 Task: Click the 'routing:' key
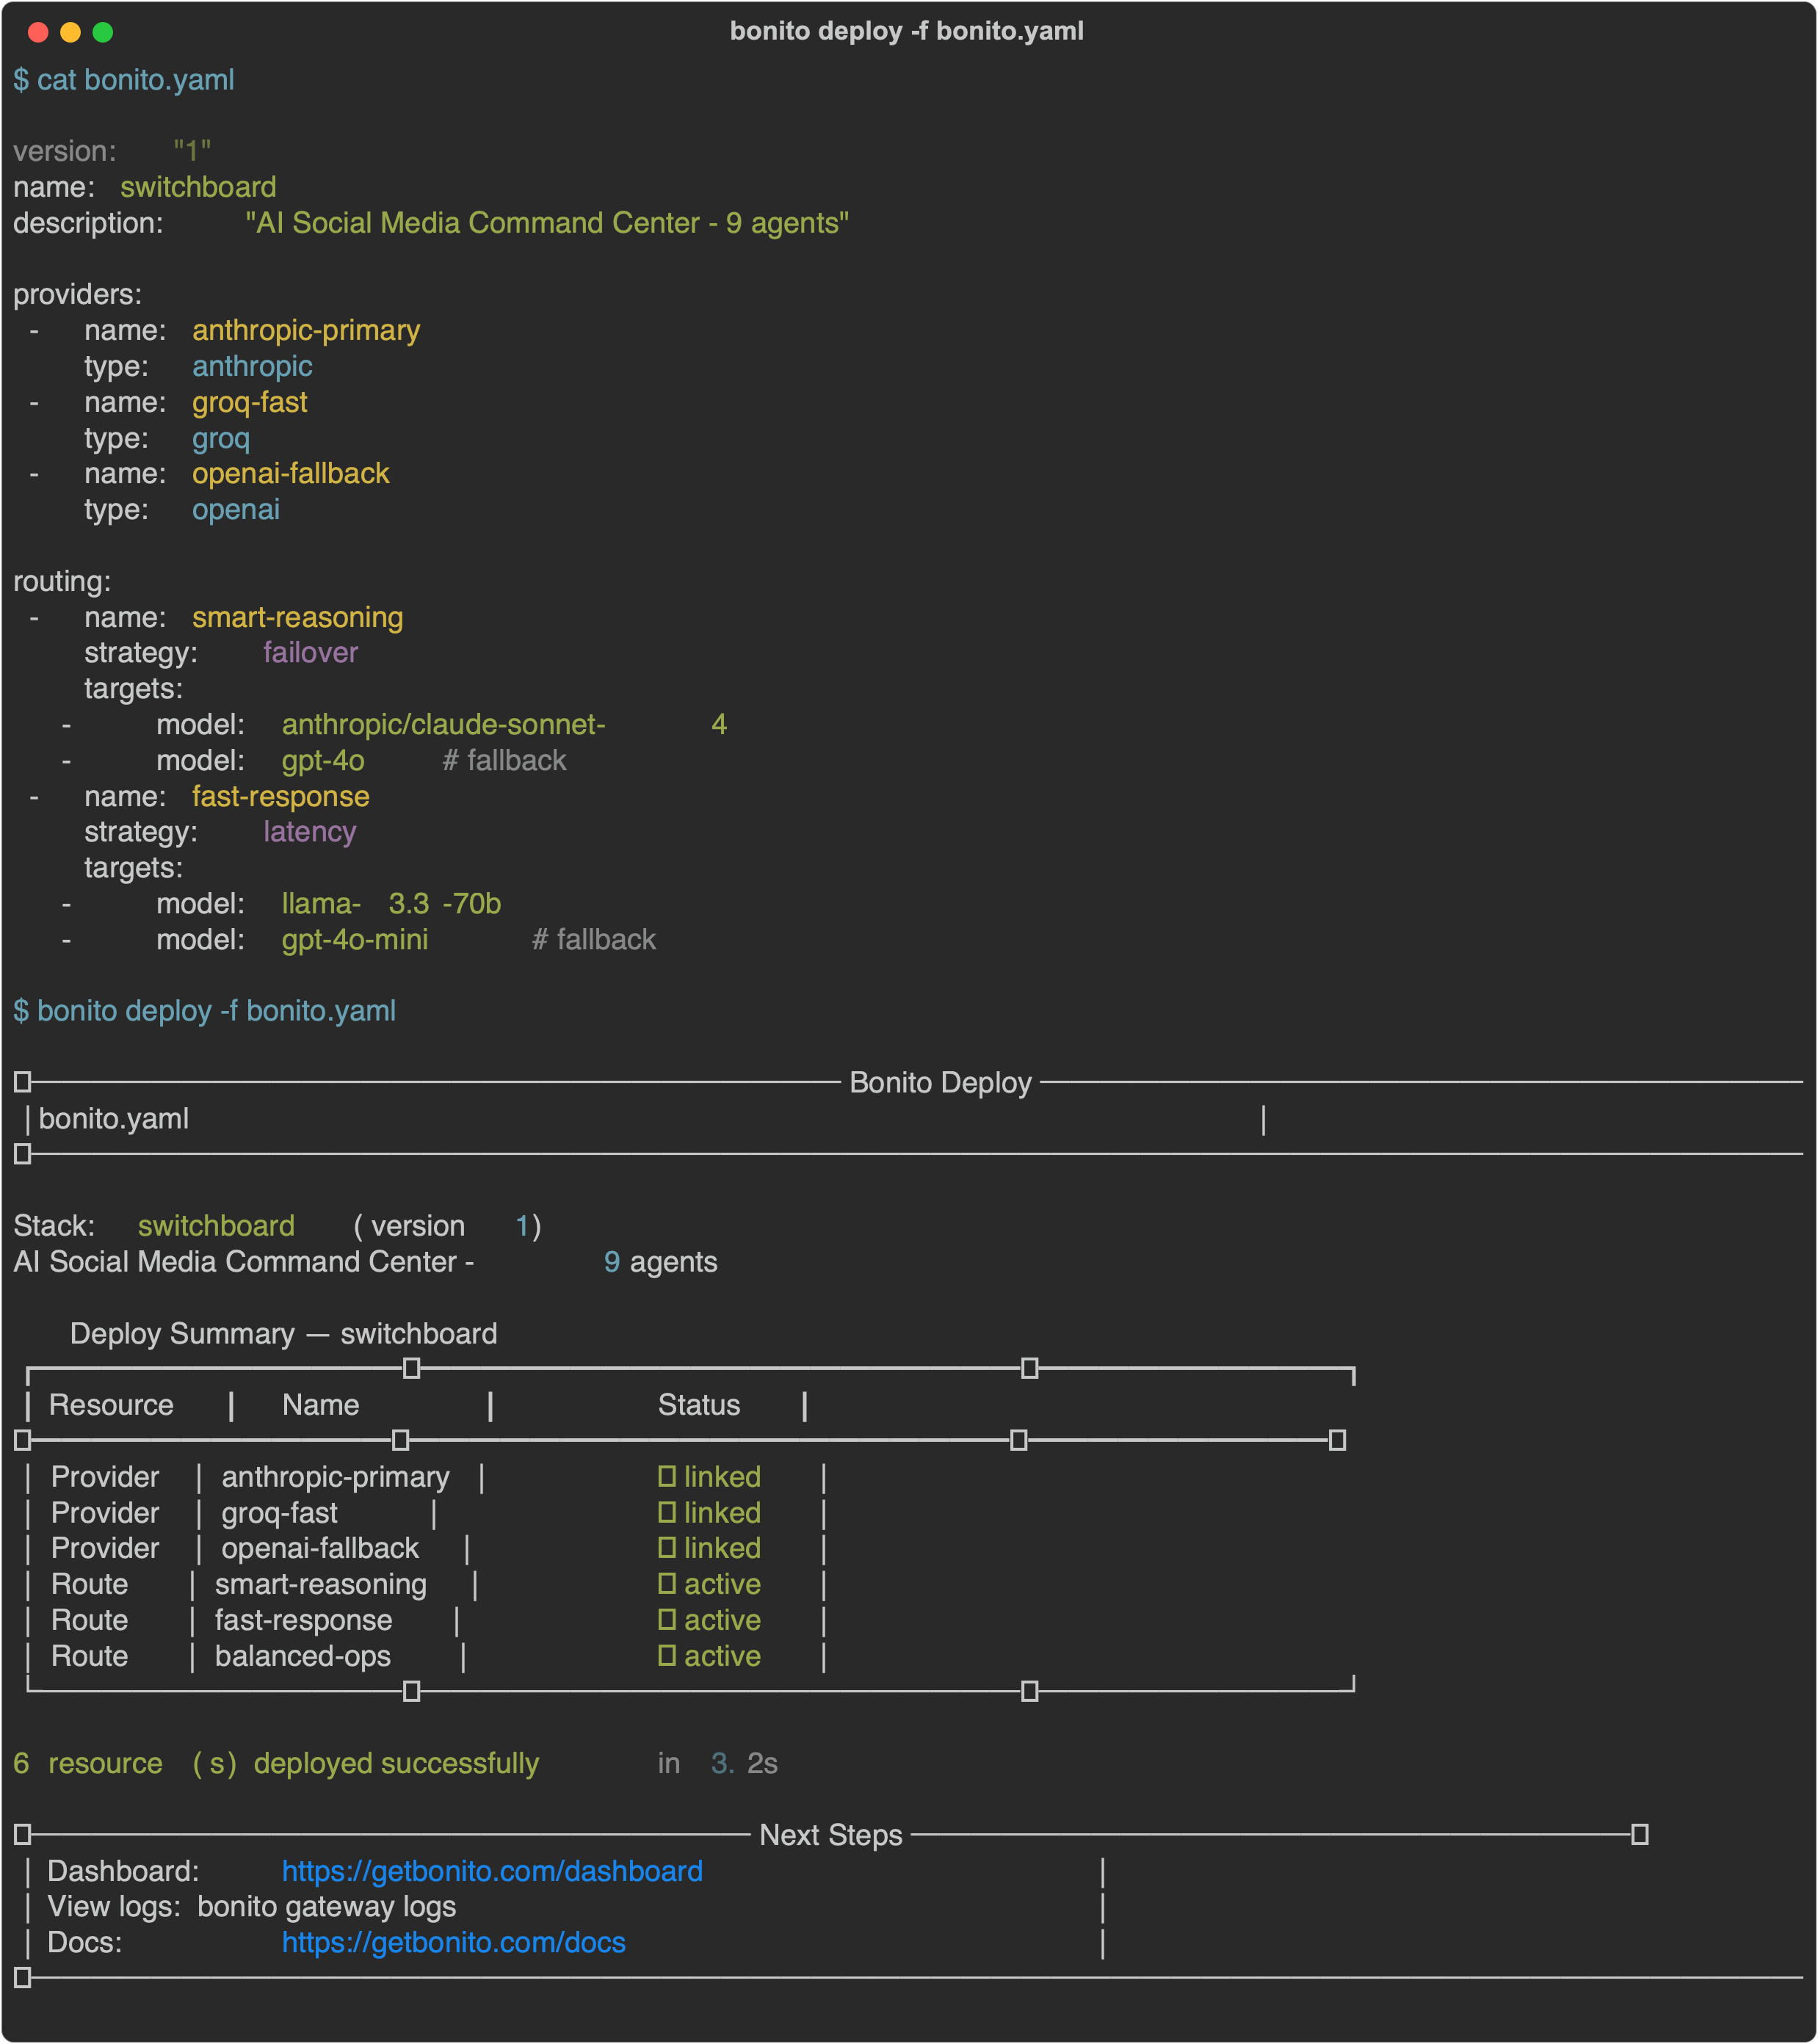[62, 582]
